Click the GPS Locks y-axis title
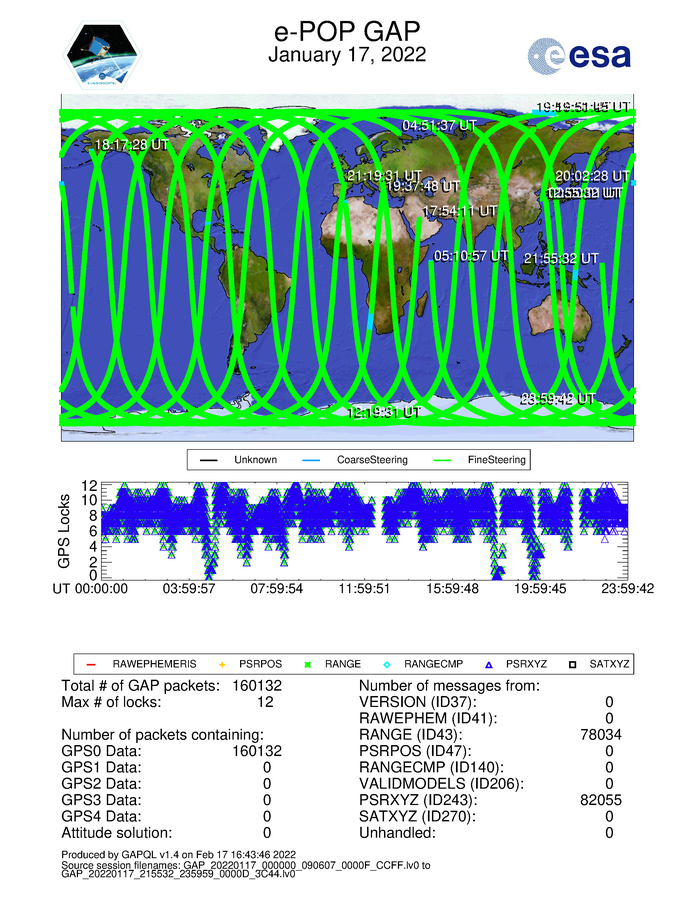This screenshot has height=899, width=695. pos(65,531)
